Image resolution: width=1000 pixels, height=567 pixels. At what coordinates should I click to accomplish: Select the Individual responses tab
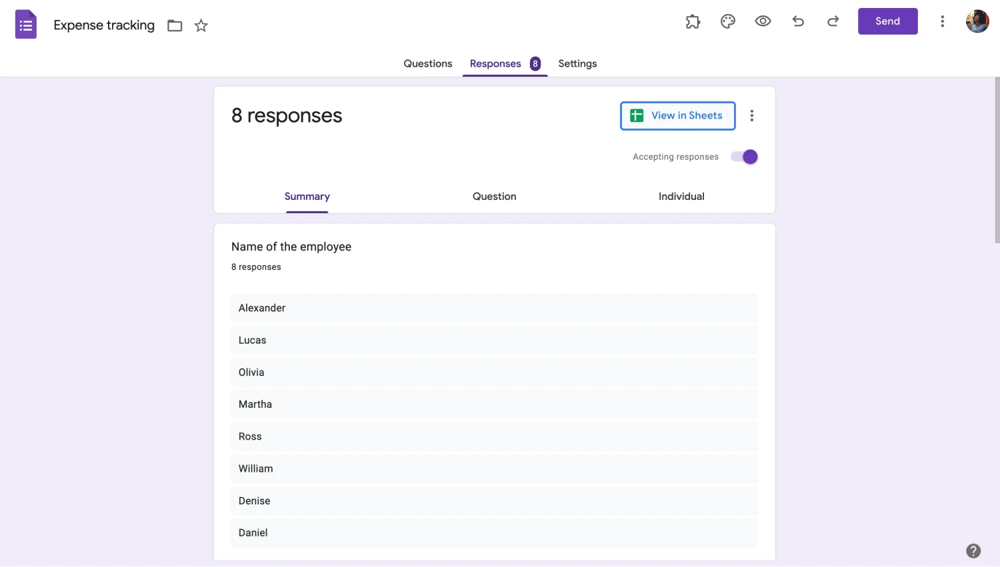click(681, 197)
